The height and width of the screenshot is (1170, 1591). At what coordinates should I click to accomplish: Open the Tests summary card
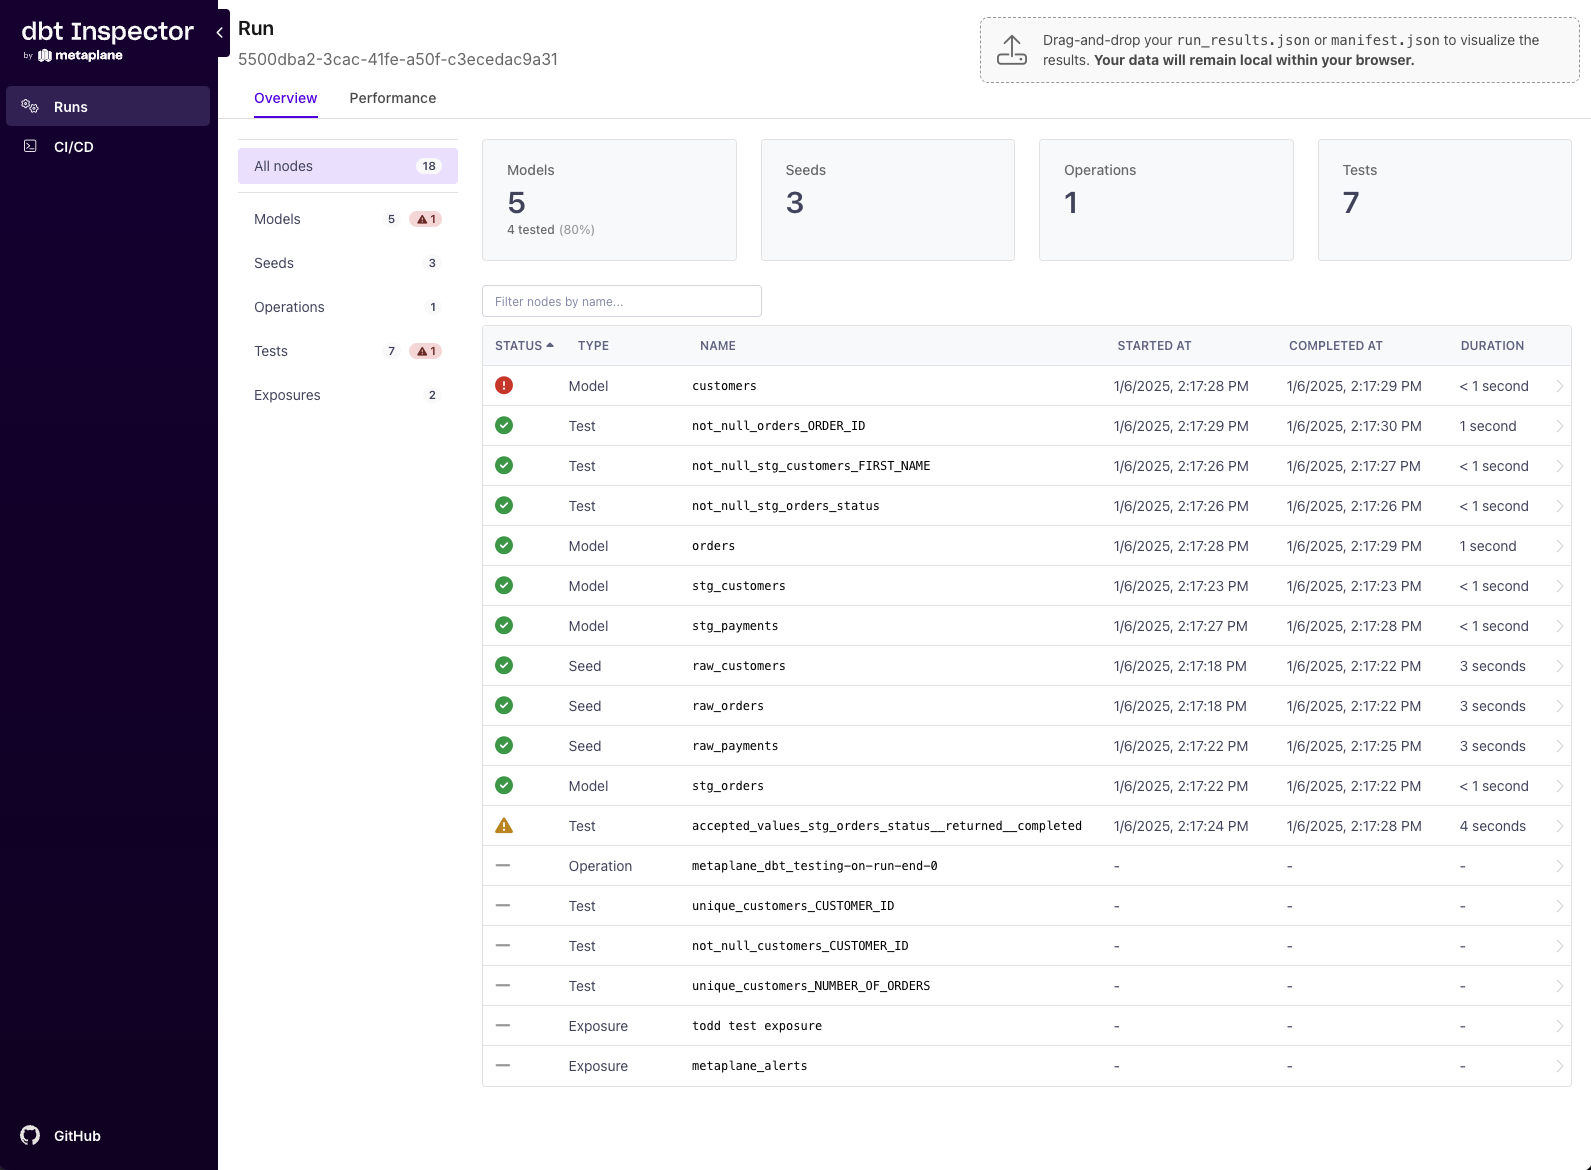click(1443, 200)
